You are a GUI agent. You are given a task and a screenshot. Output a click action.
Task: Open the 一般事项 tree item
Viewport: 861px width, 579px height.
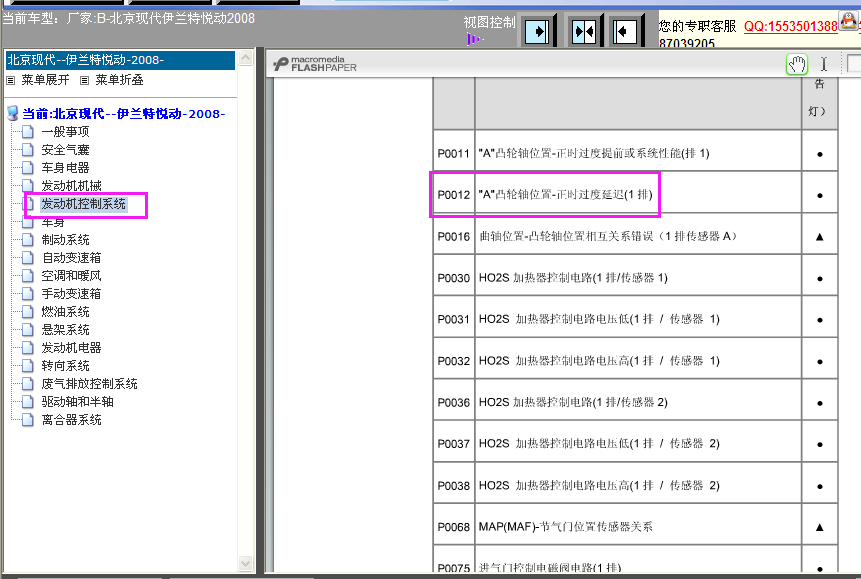tap(65, 132)
